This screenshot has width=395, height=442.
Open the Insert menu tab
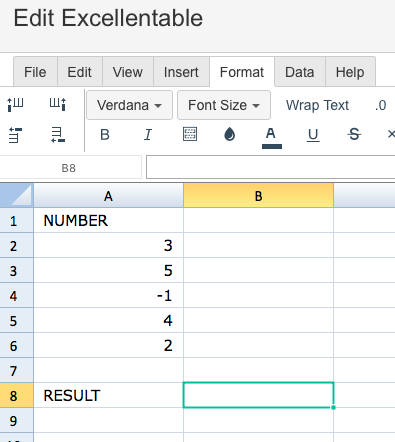[181, 72]
